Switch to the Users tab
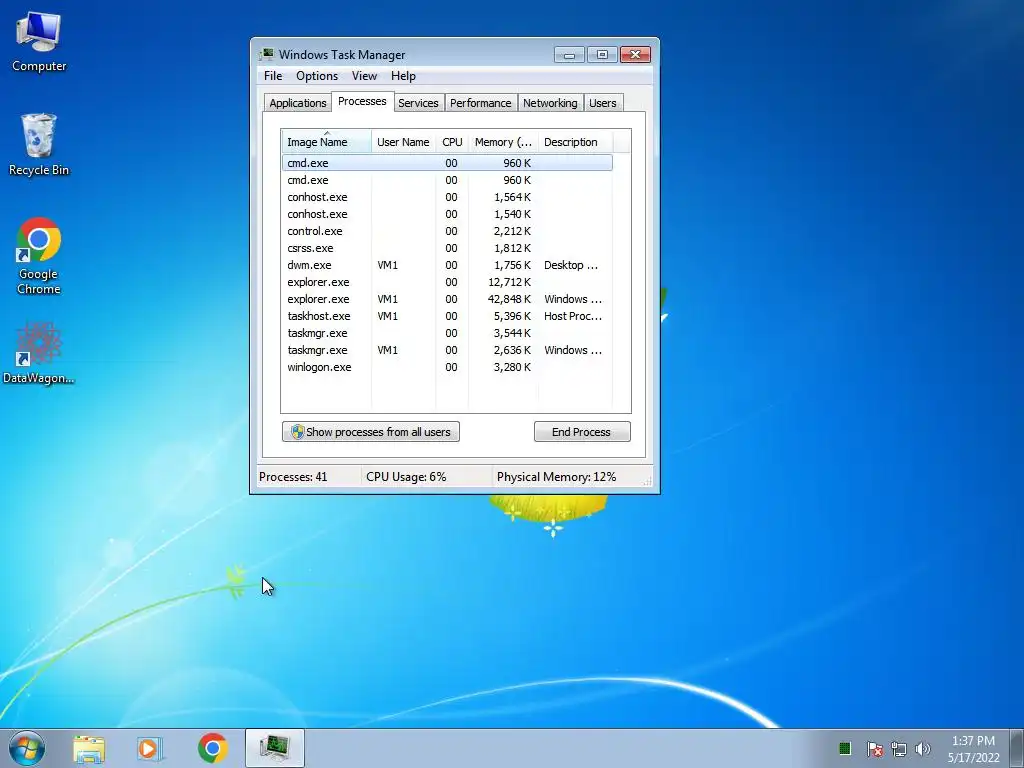The width and height of the screenshot is (1024, 768). point(602,103)
